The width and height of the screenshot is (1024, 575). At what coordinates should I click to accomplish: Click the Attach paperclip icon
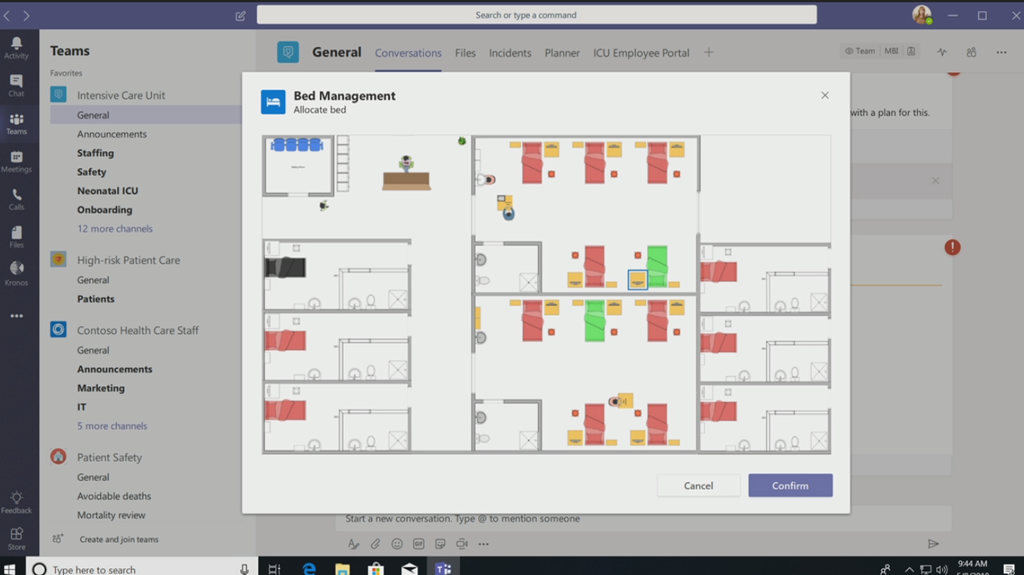click(375, 544)
